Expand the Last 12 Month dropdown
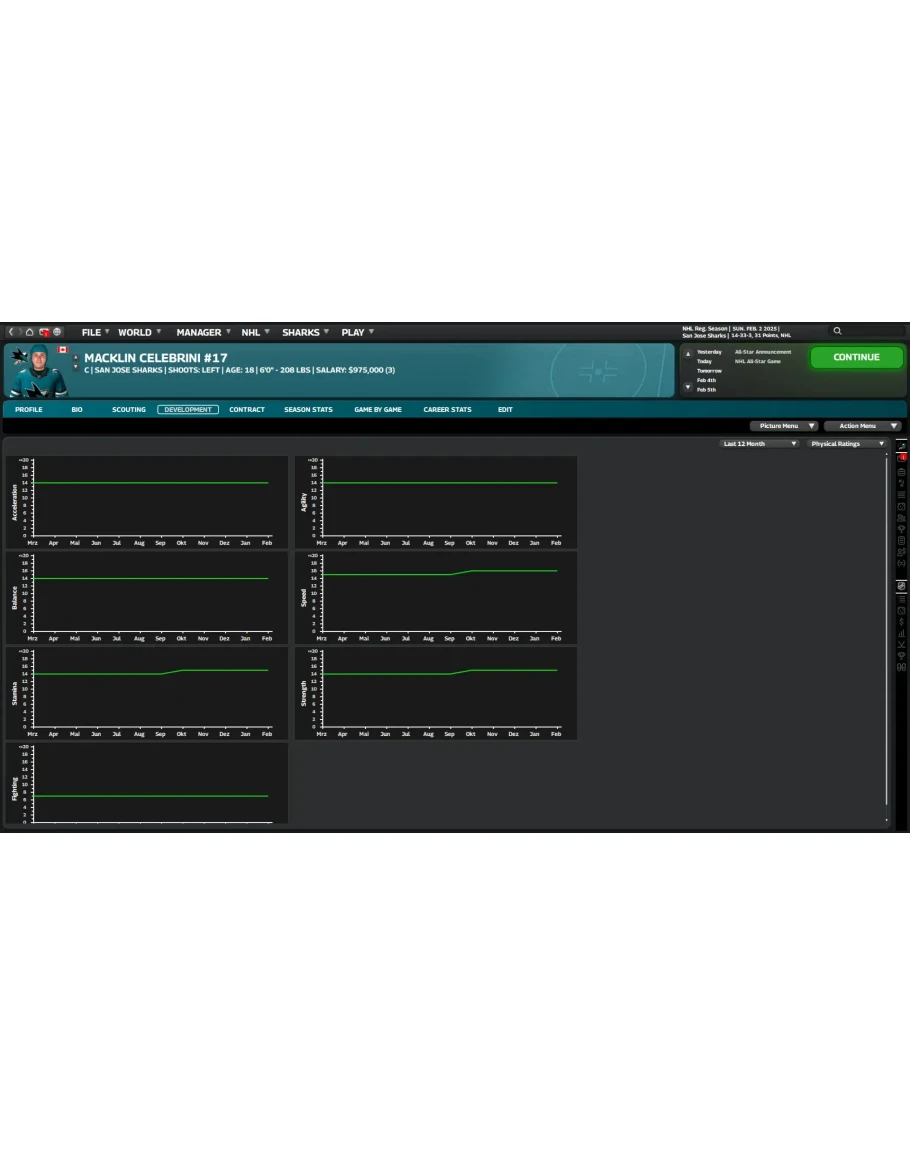Screen dimensions: 910x1155 [760, 444]
